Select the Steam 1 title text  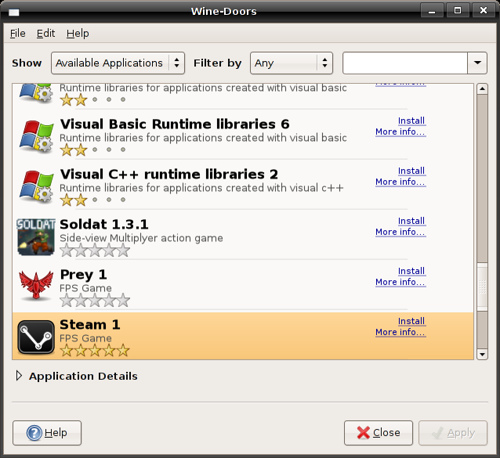pos(90,325)
